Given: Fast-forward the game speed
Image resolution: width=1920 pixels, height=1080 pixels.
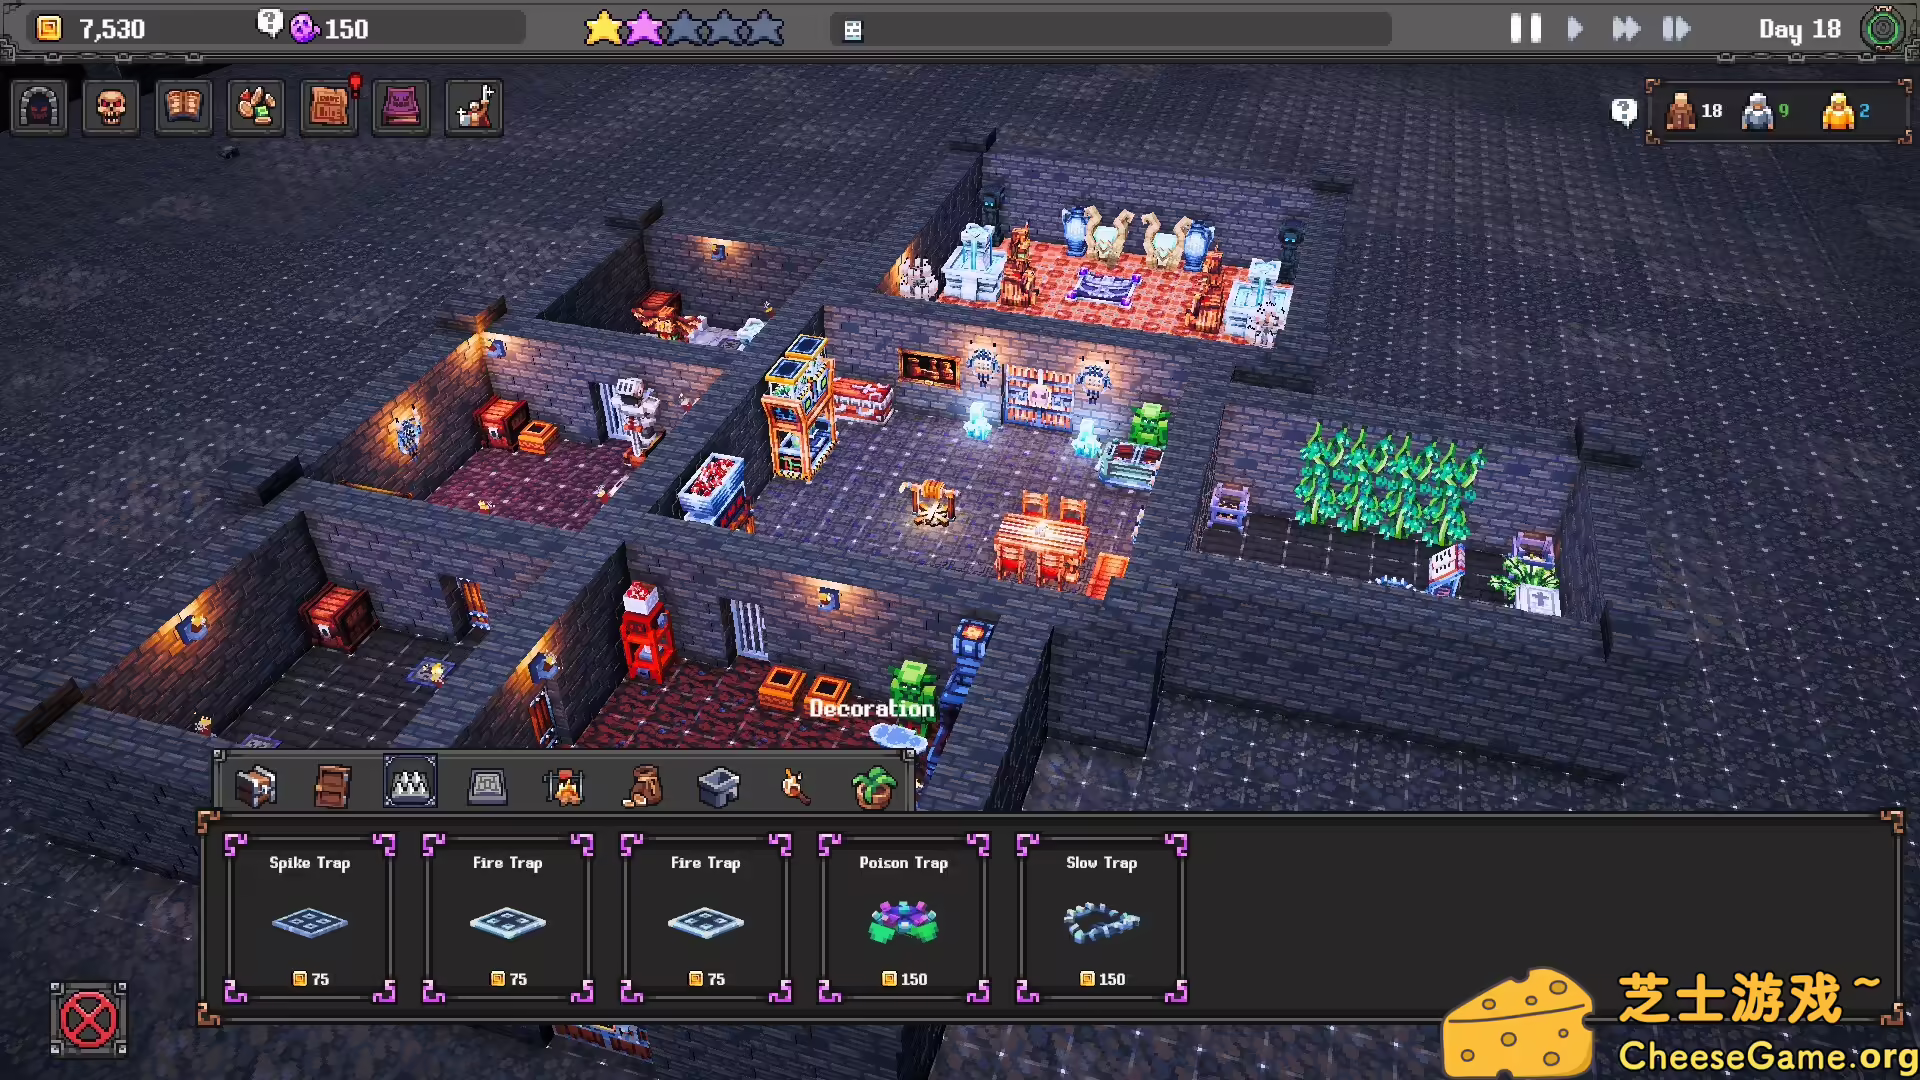Looking at the screenshot, I should 1625,29.
